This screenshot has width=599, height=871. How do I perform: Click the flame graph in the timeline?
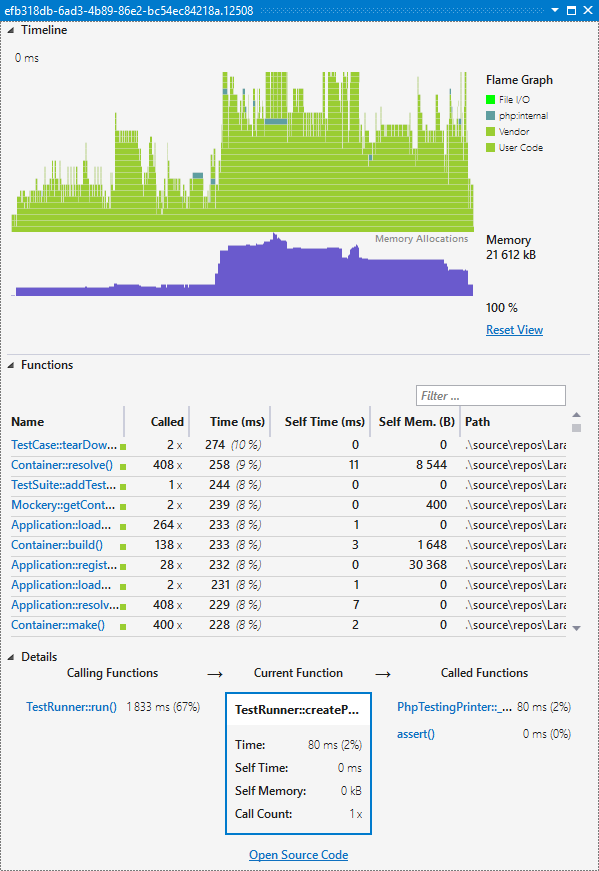click(243, 152)
